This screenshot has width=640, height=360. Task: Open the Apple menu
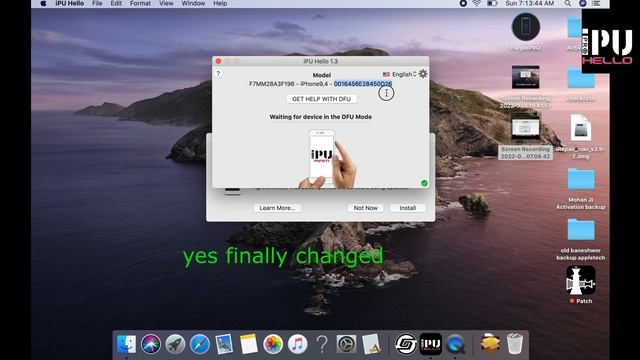[43, 3]
